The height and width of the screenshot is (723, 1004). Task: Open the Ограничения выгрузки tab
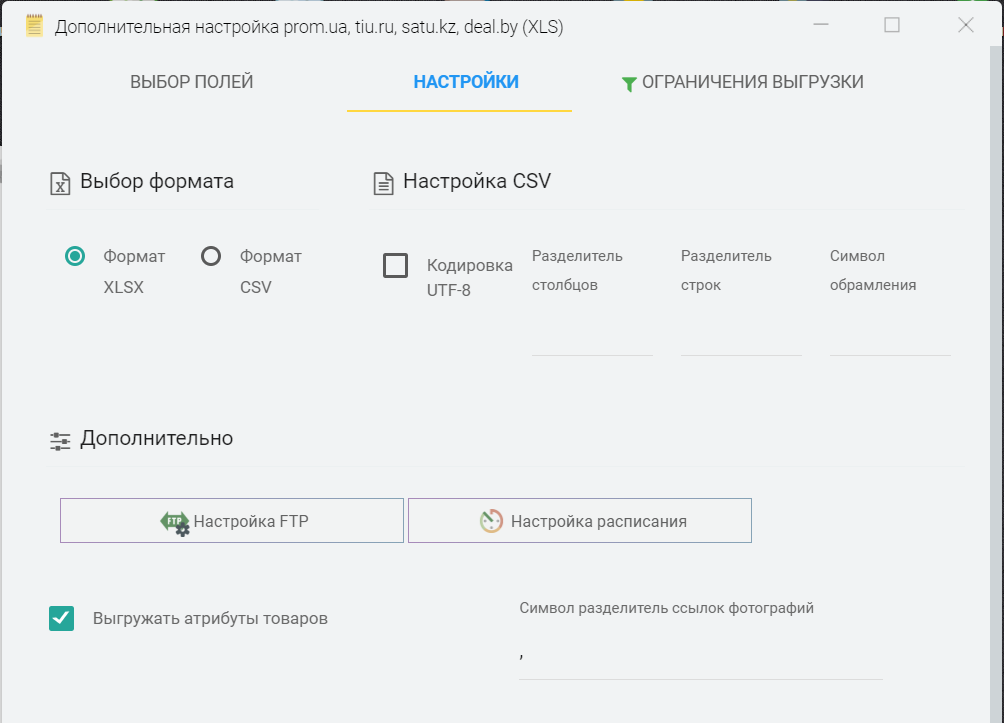[752, 82]
